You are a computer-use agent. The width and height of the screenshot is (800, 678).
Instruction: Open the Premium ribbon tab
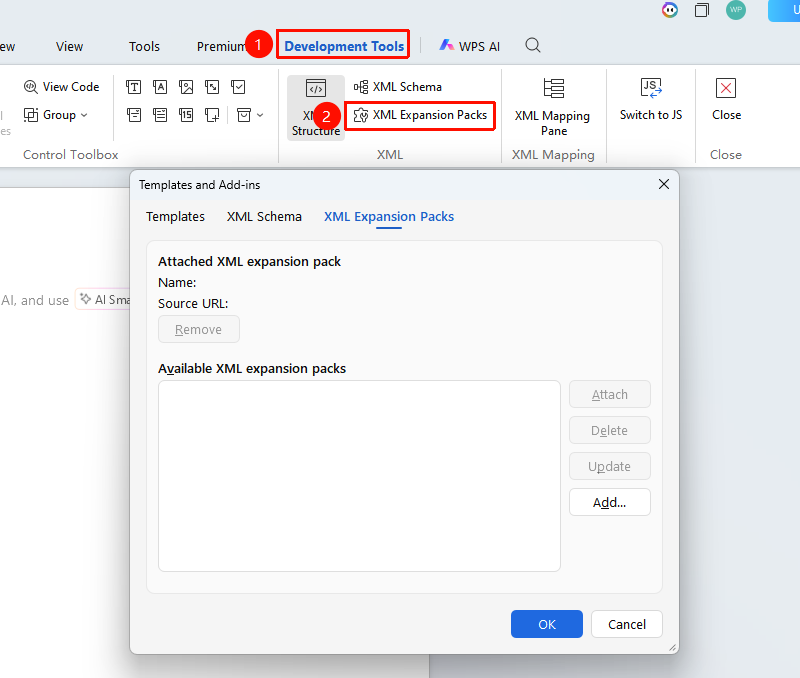[x=221, y=46]
